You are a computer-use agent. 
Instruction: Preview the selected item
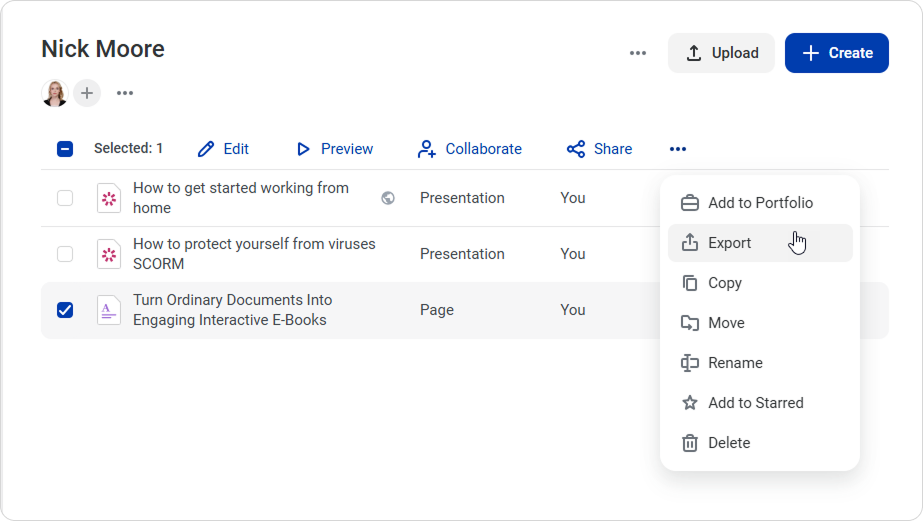click(x=334, y=149)
